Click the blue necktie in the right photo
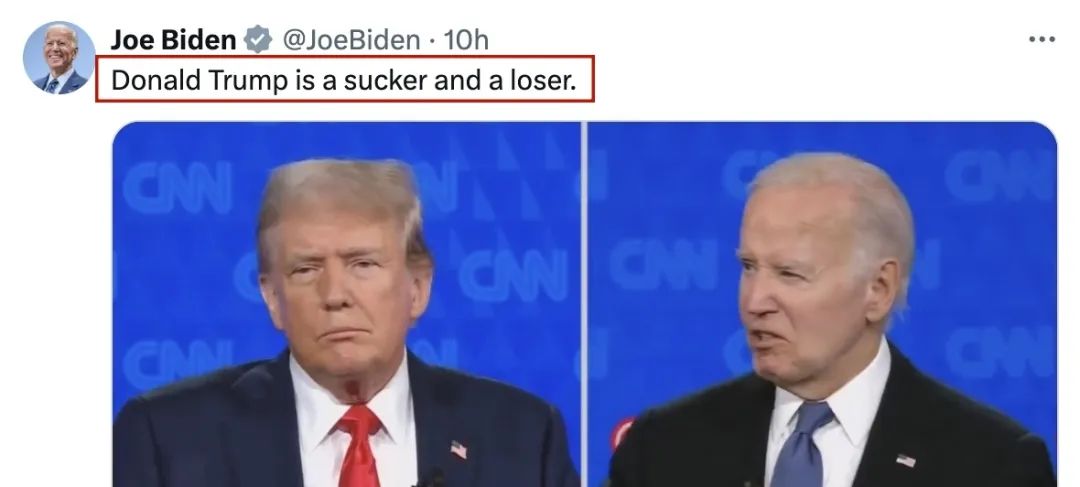1080x487 pixels. pos(802,444)
